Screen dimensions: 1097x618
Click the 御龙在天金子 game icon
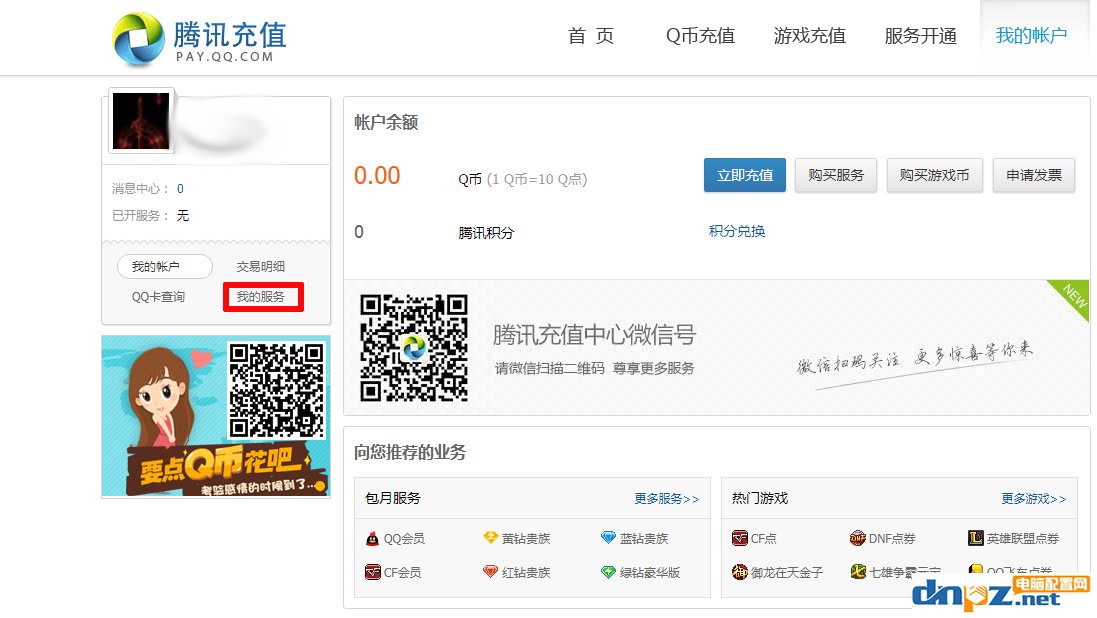click(740, 573)
